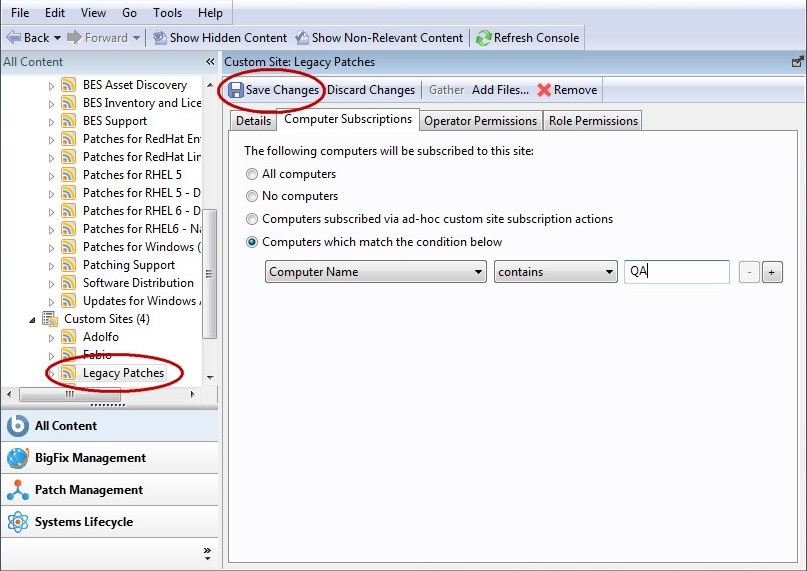Select the Patches for RHEL6 tree item

pos(142,229)
